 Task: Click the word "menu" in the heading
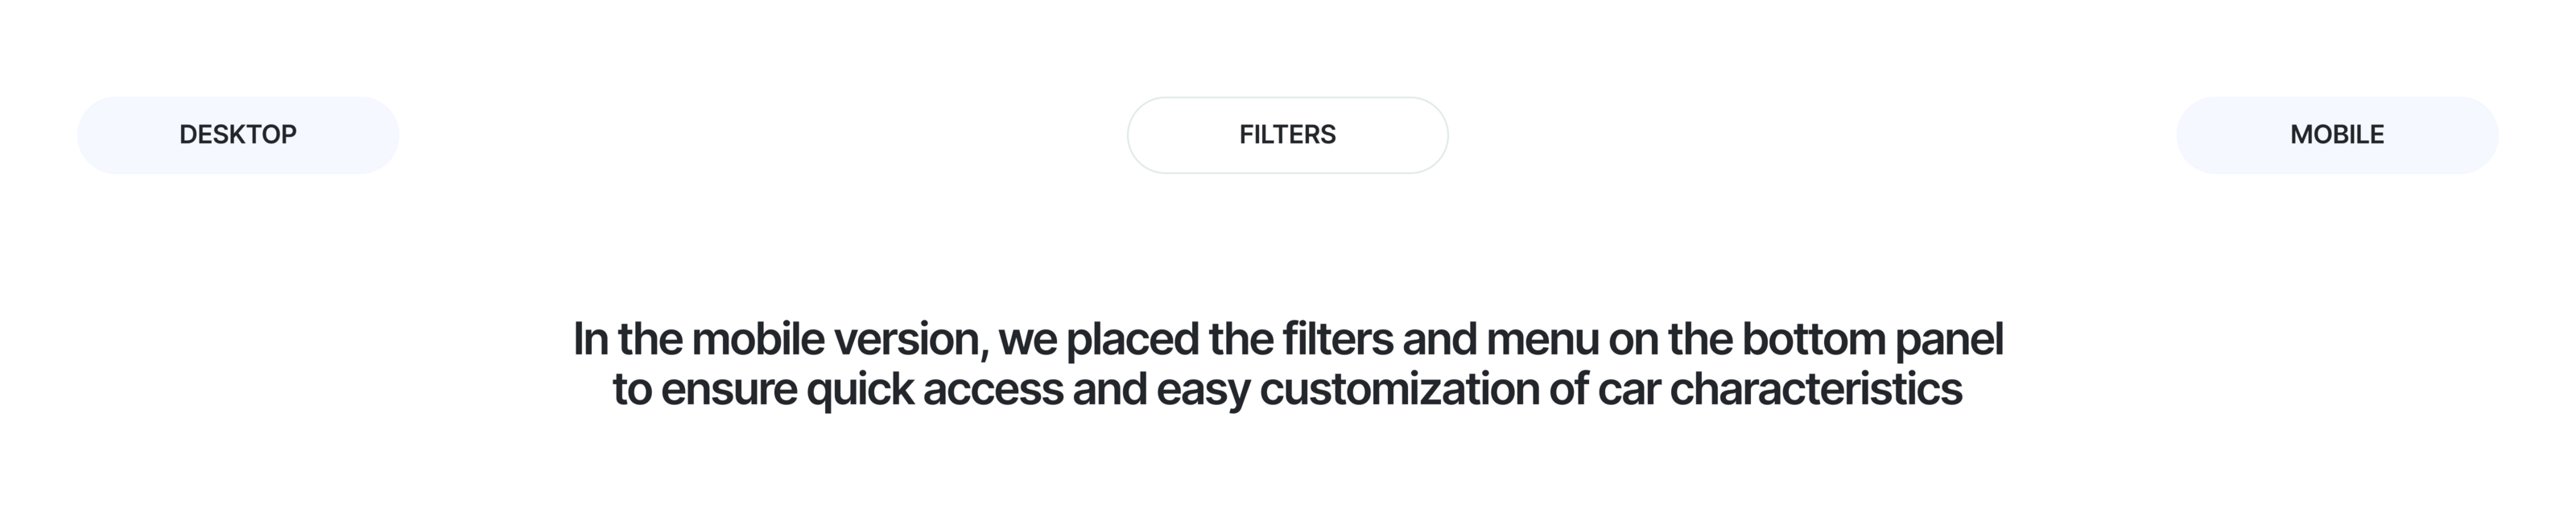[1542, 340]
